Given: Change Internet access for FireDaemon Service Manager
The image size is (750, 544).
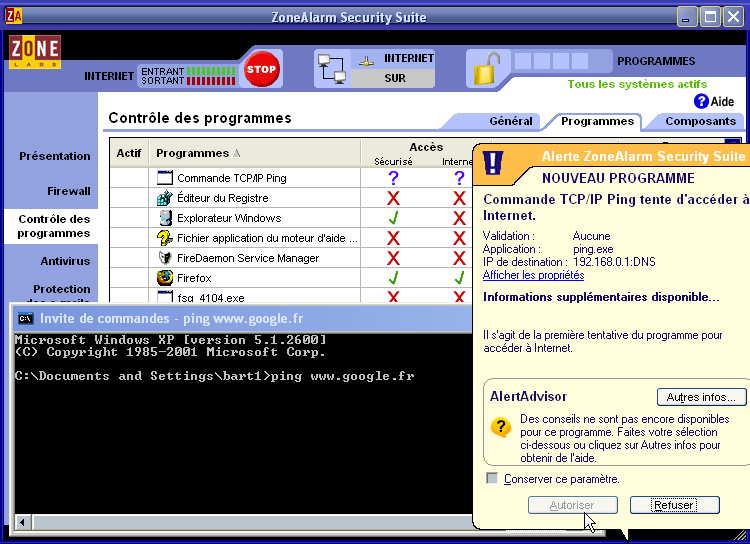Looking at the screenshot, I should click(x=459, y=258).
